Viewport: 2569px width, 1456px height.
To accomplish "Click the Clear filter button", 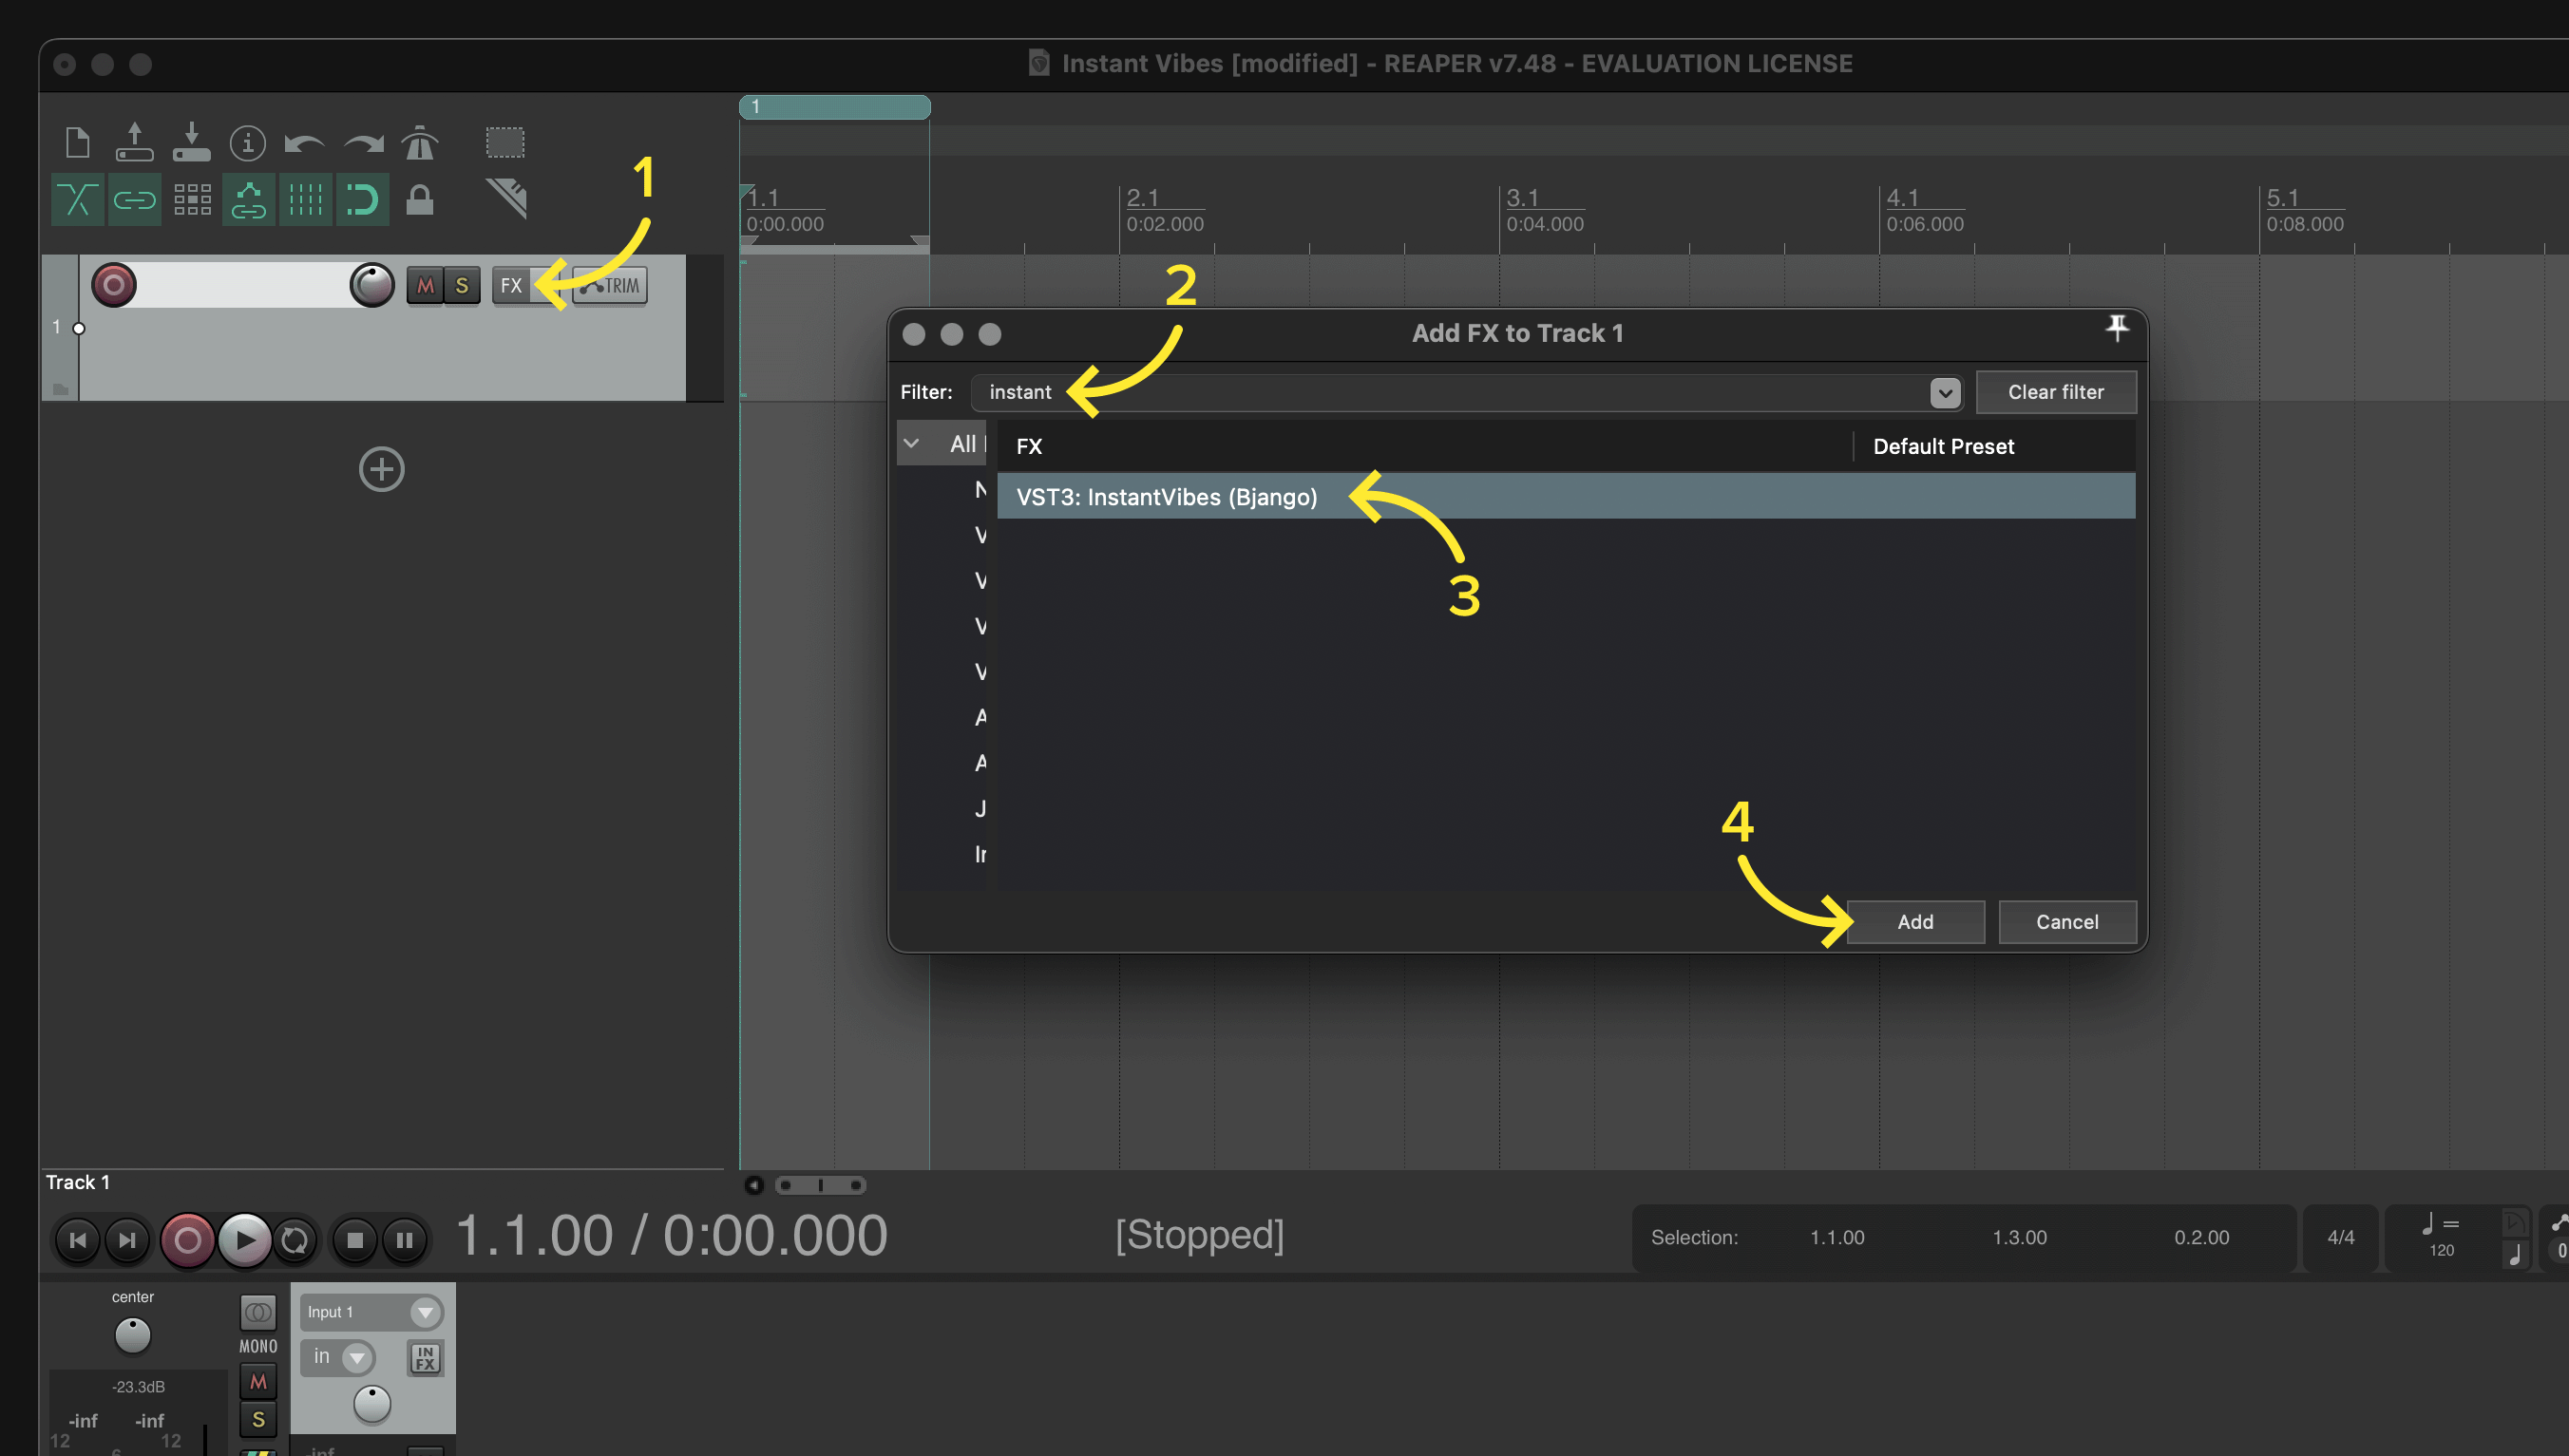I will click(2056, 392).
